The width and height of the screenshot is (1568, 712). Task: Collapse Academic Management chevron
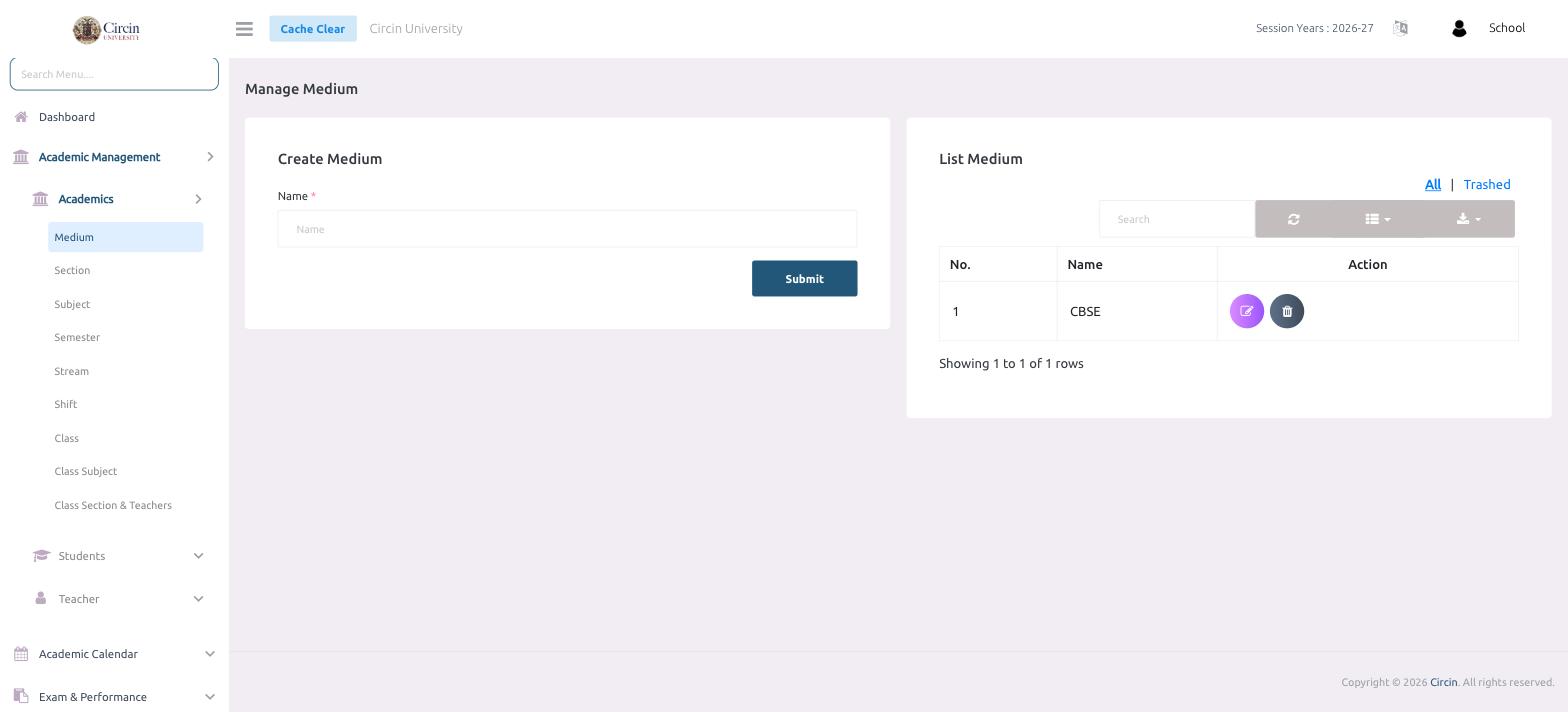click(210, 157)
